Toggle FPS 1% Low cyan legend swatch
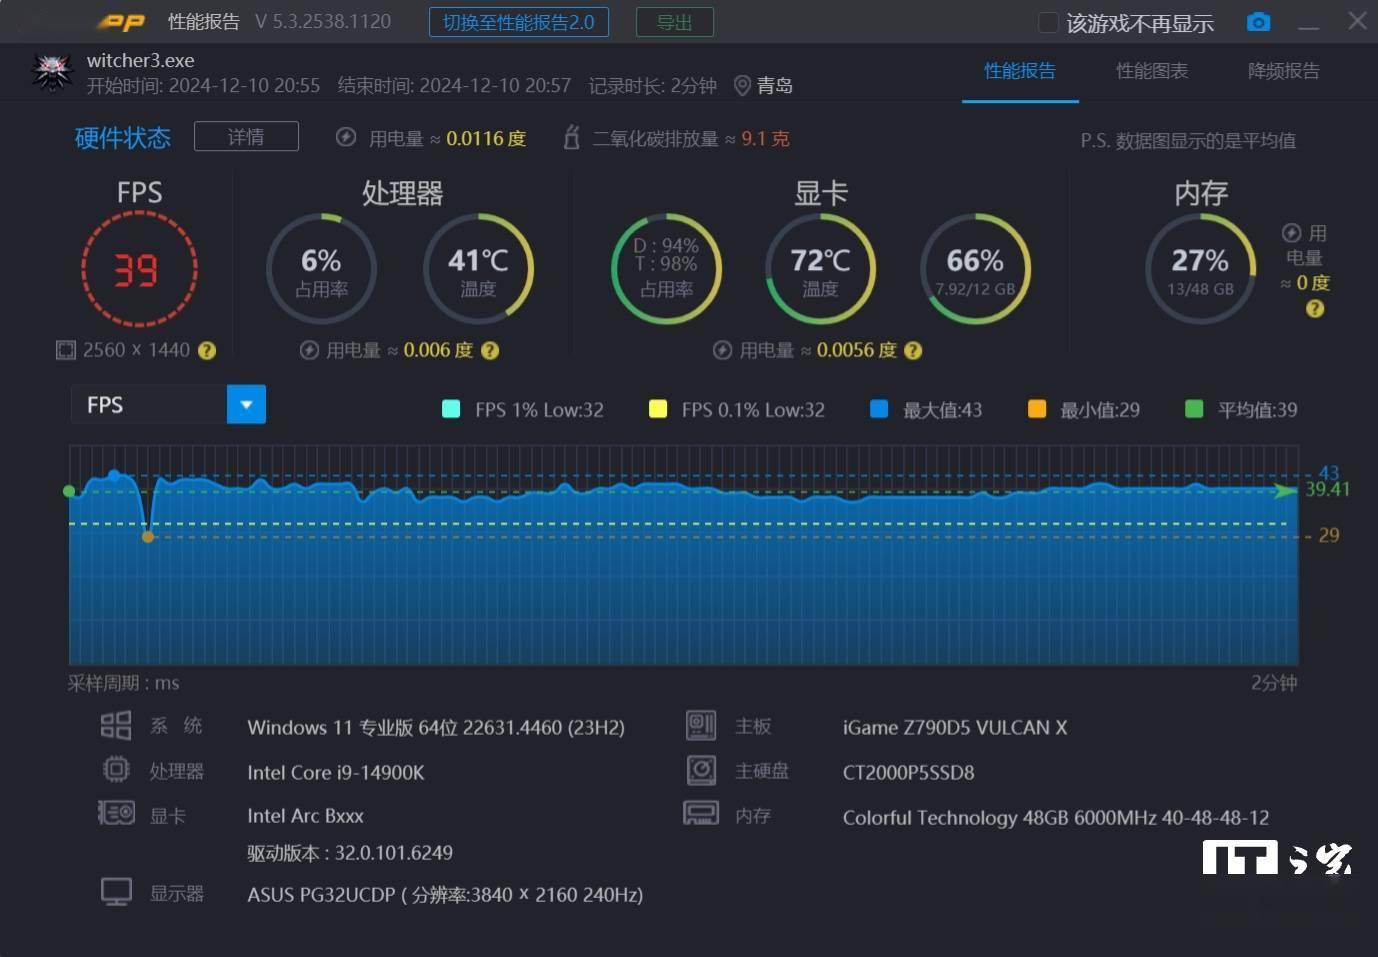1378x957 pixels. click(x=451, y=409)
